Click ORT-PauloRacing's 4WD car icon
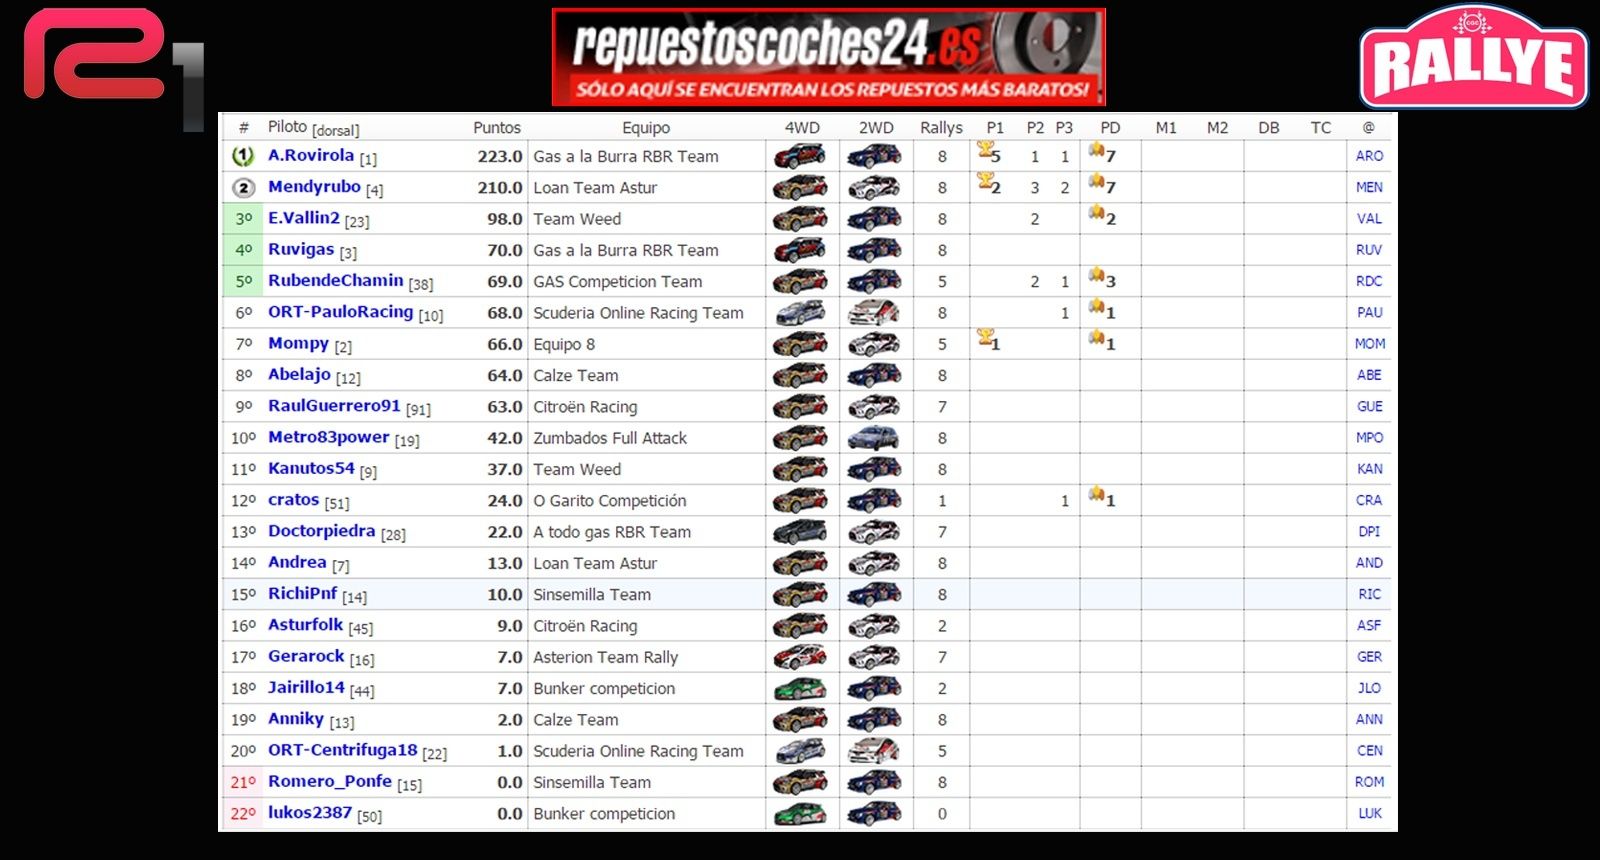This screenshot has height=860, width=1600. click(x=800, y=312)
